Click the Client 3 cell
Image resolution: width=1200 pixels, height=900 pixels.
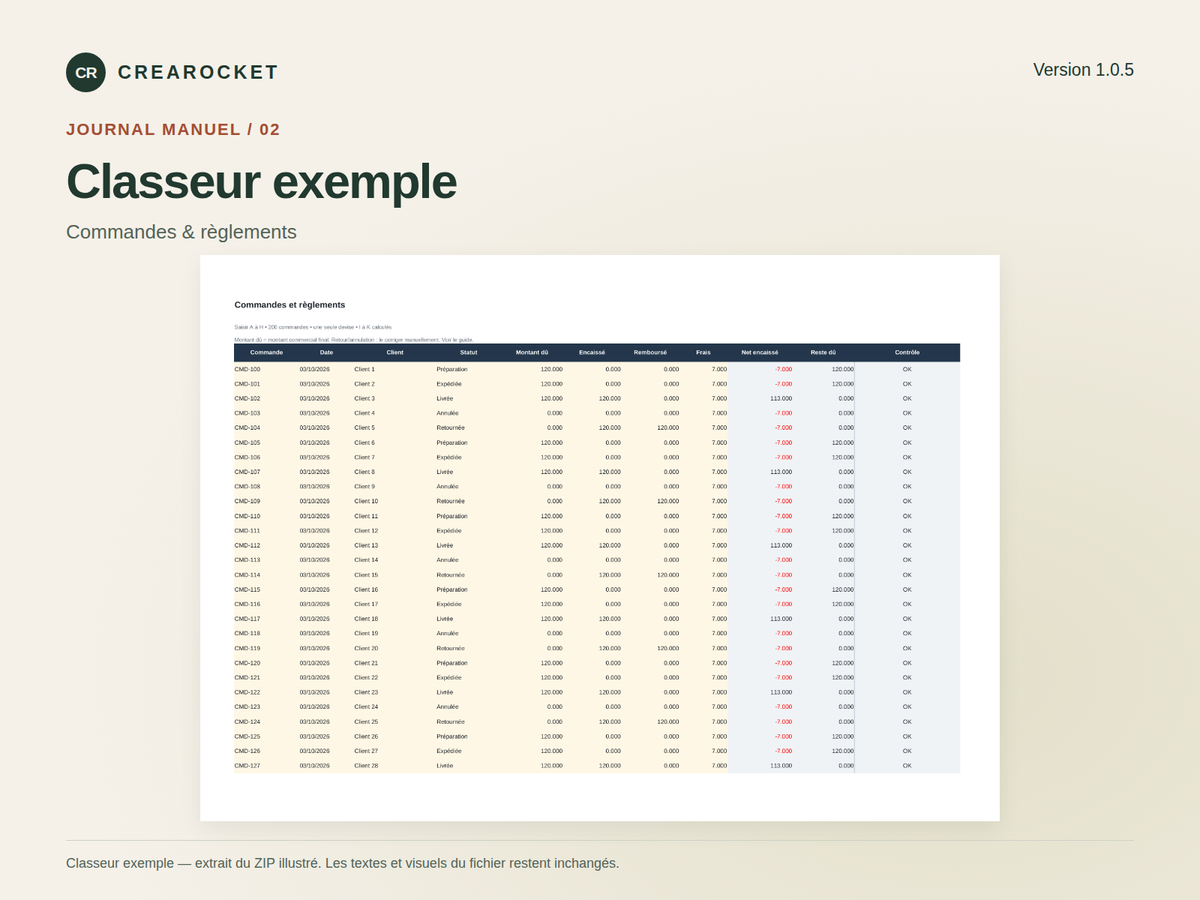click(x=365, y=398)
